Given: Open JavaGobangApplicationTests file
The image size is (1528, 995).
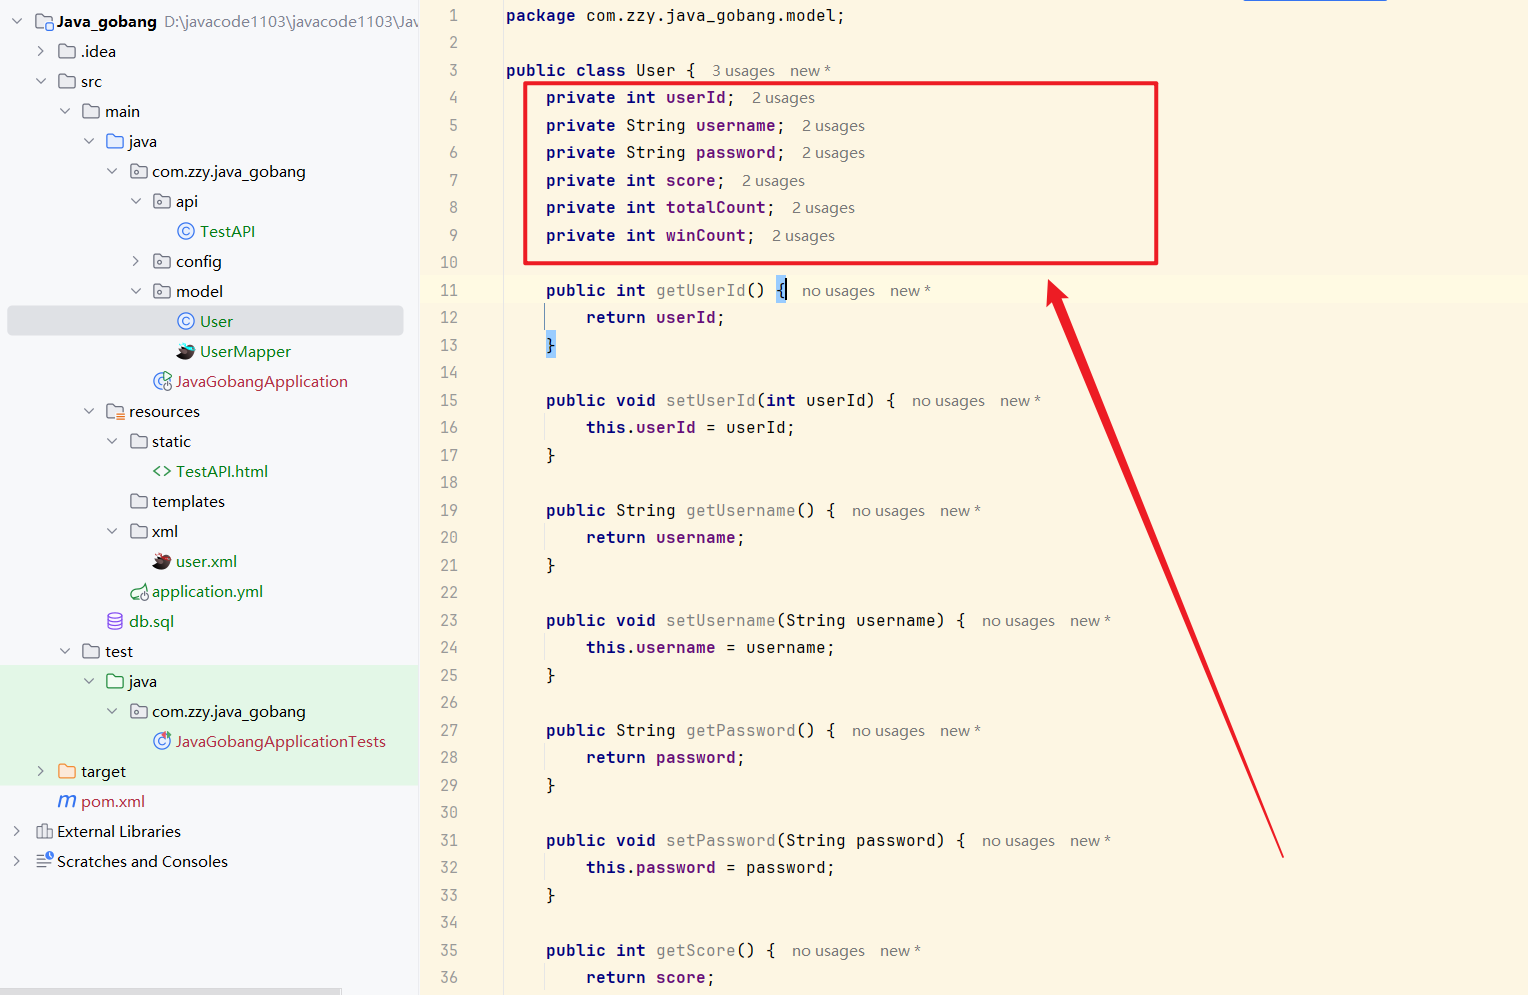Looking at the screenshot, I should (281, 741).
